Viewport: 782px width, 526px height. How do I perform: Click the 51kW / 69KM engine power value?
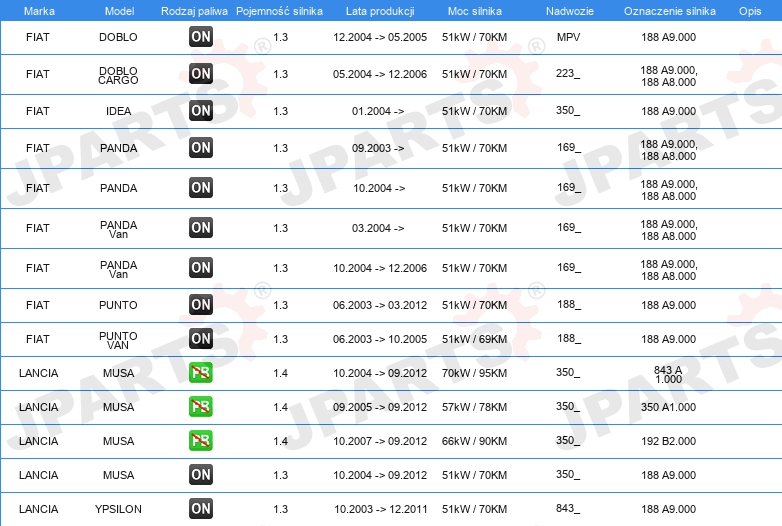pos(474,339)
